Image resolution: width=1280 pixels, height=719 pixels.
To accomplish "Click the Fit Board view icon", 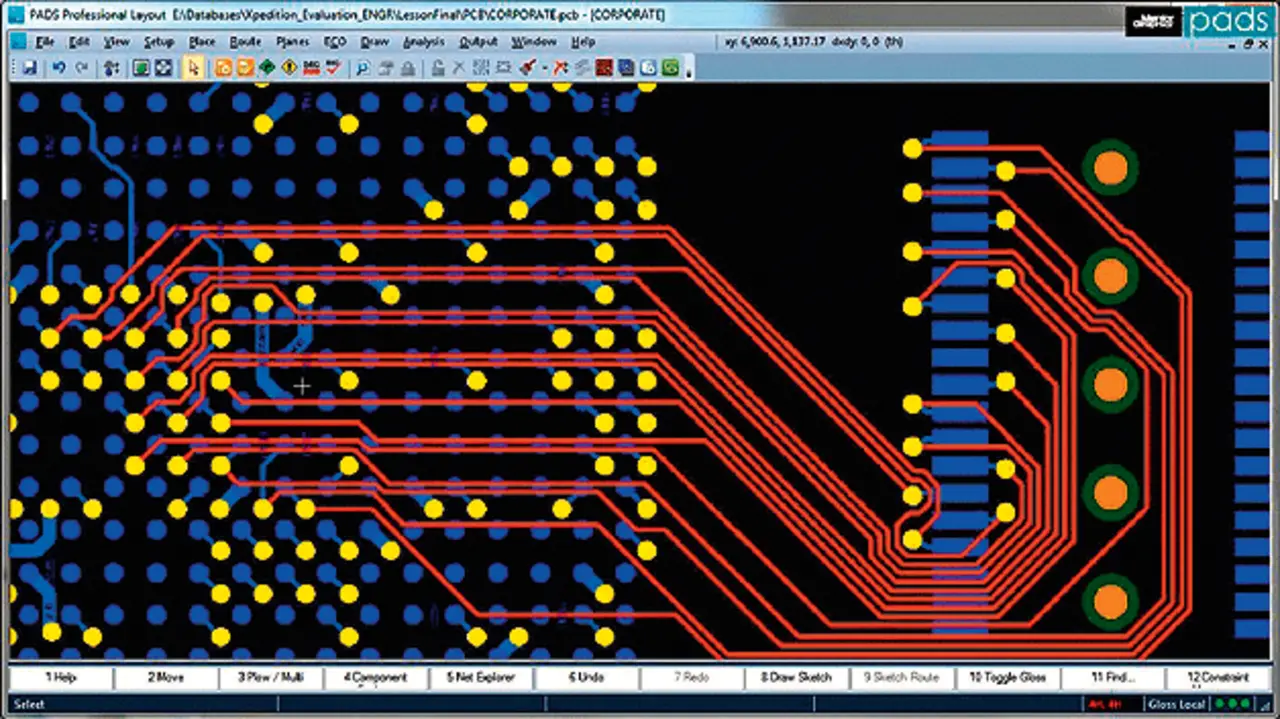I will click(x=164, y=68).
